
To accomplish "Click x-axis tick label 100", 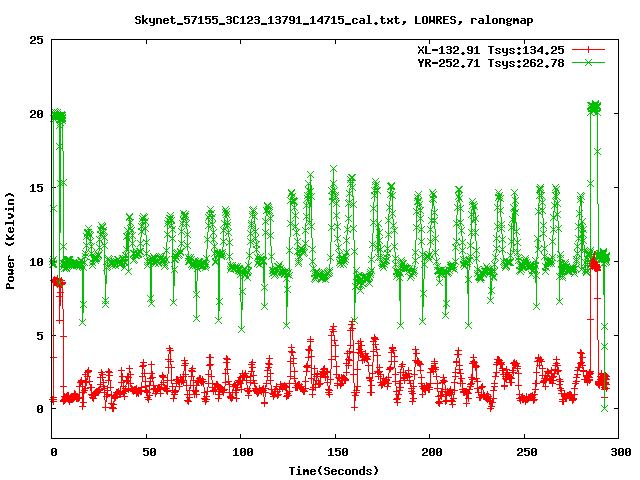I will [243, 452].
